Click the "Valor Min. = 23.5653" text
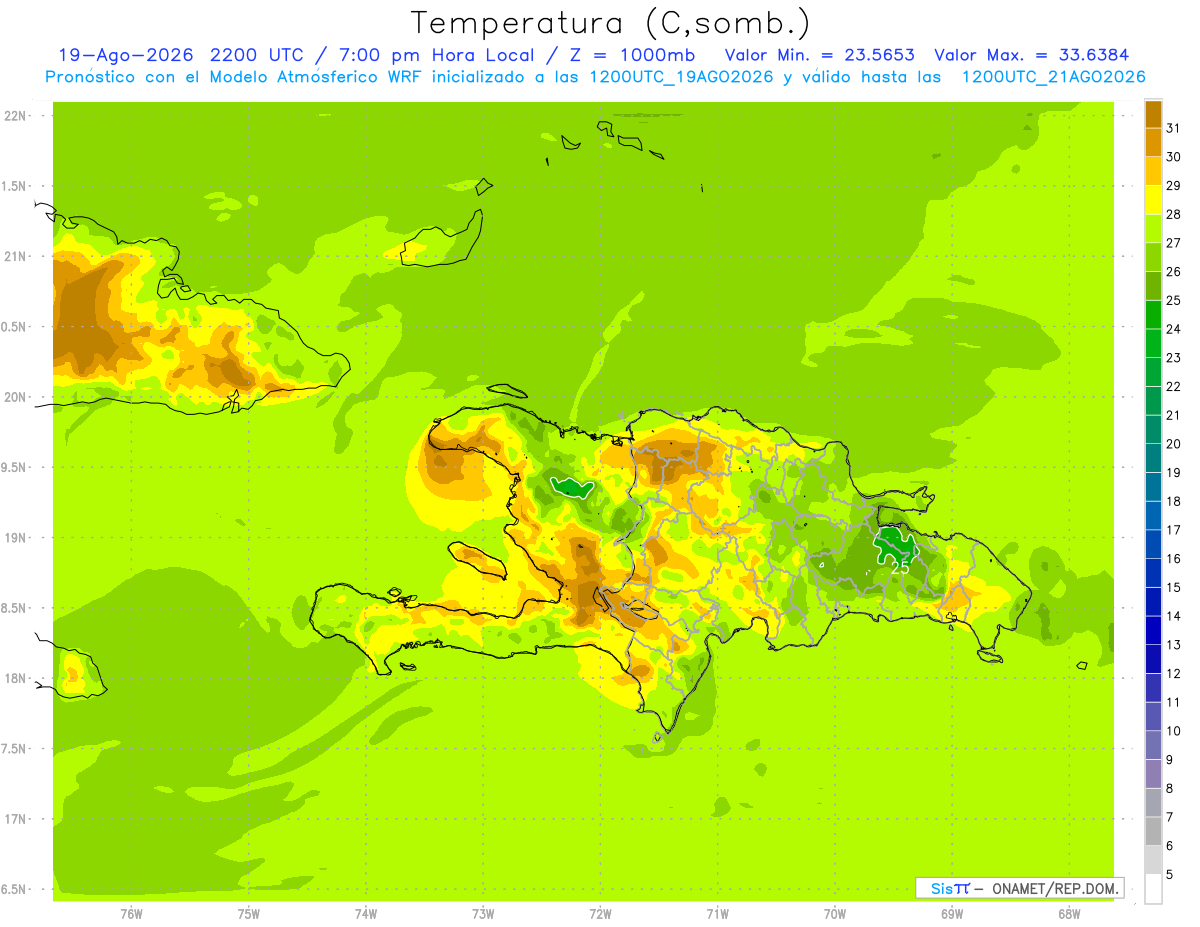 (x=819, y=55)
